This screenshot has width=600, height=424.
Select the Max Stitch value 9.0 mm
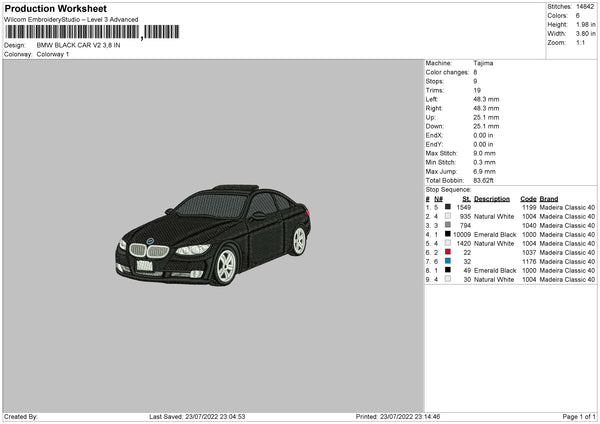coord(484,153)
